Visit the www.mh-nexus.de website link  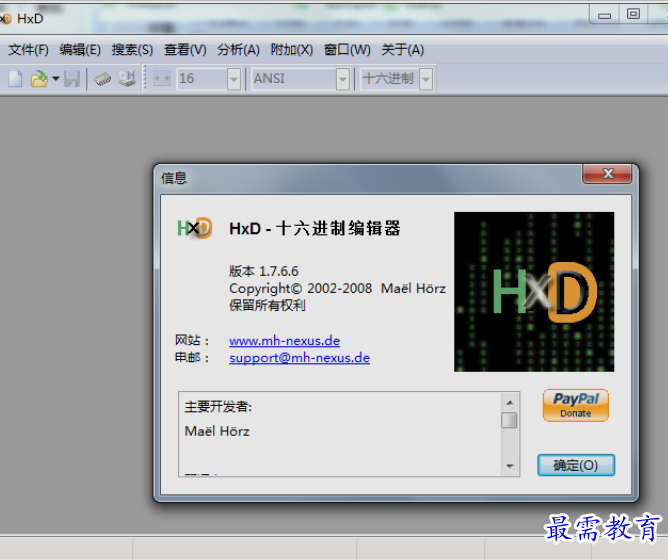point(285,341)
